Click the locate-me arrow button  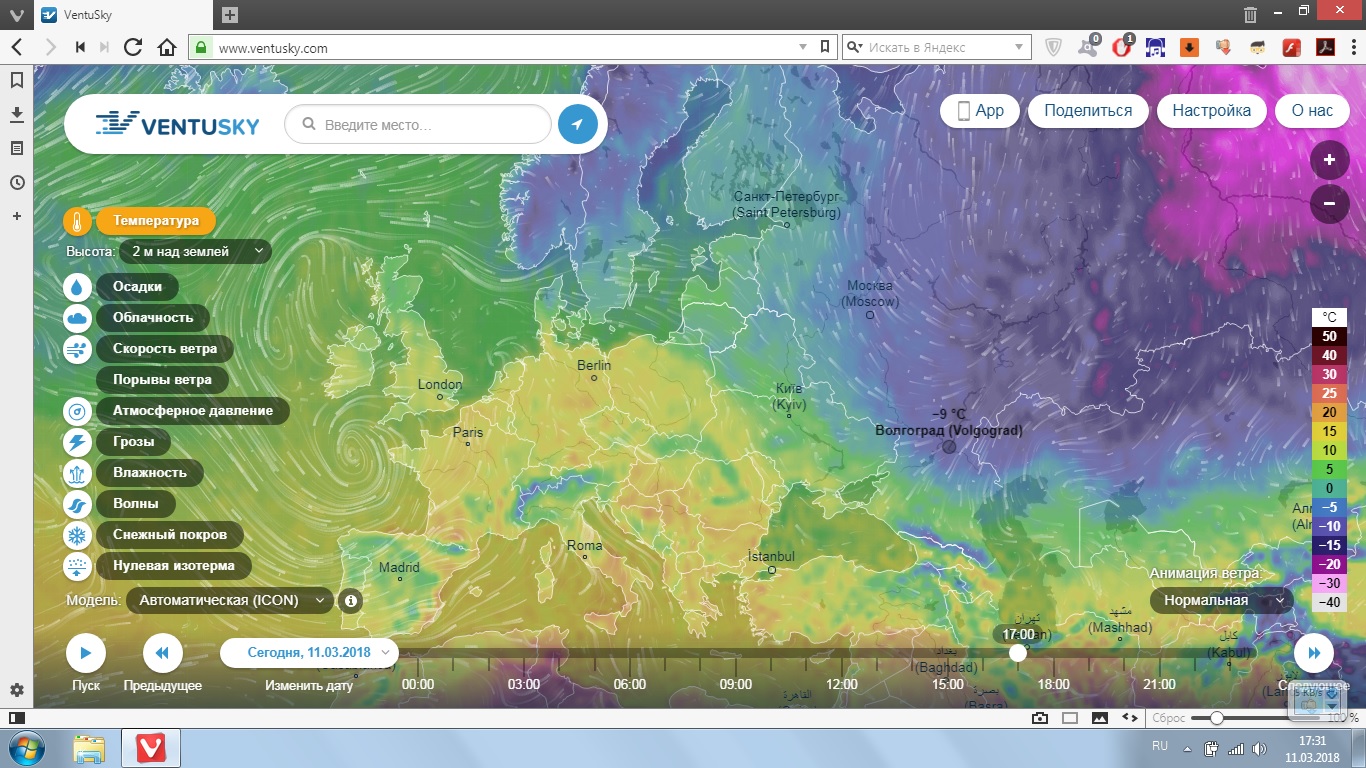(577, 125)
